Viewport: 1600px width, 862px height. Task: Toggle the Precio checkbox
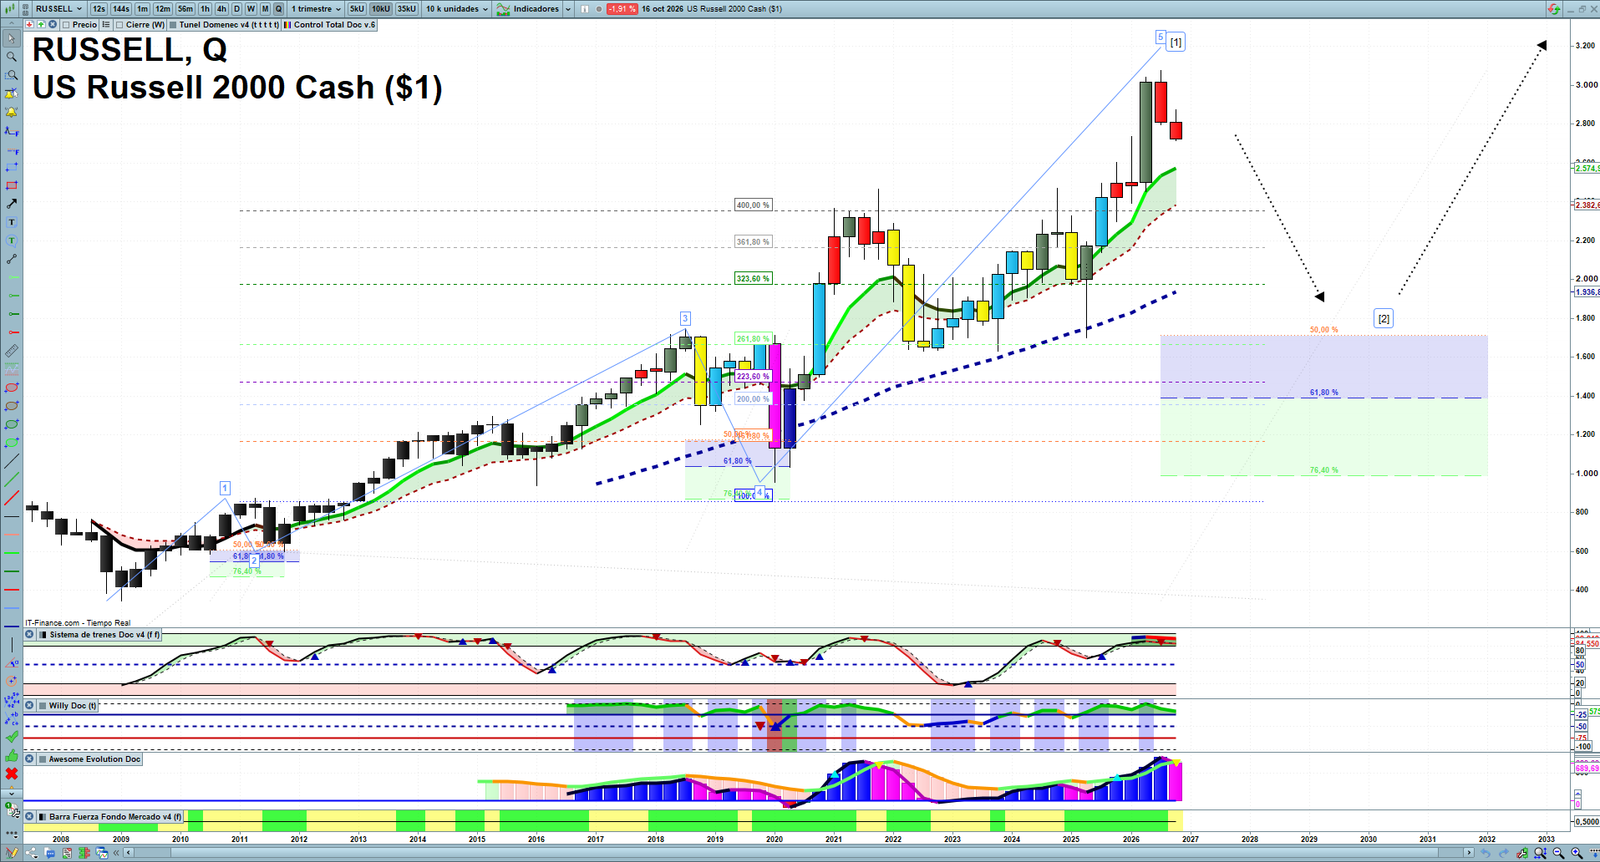click(x=66, y=25)
